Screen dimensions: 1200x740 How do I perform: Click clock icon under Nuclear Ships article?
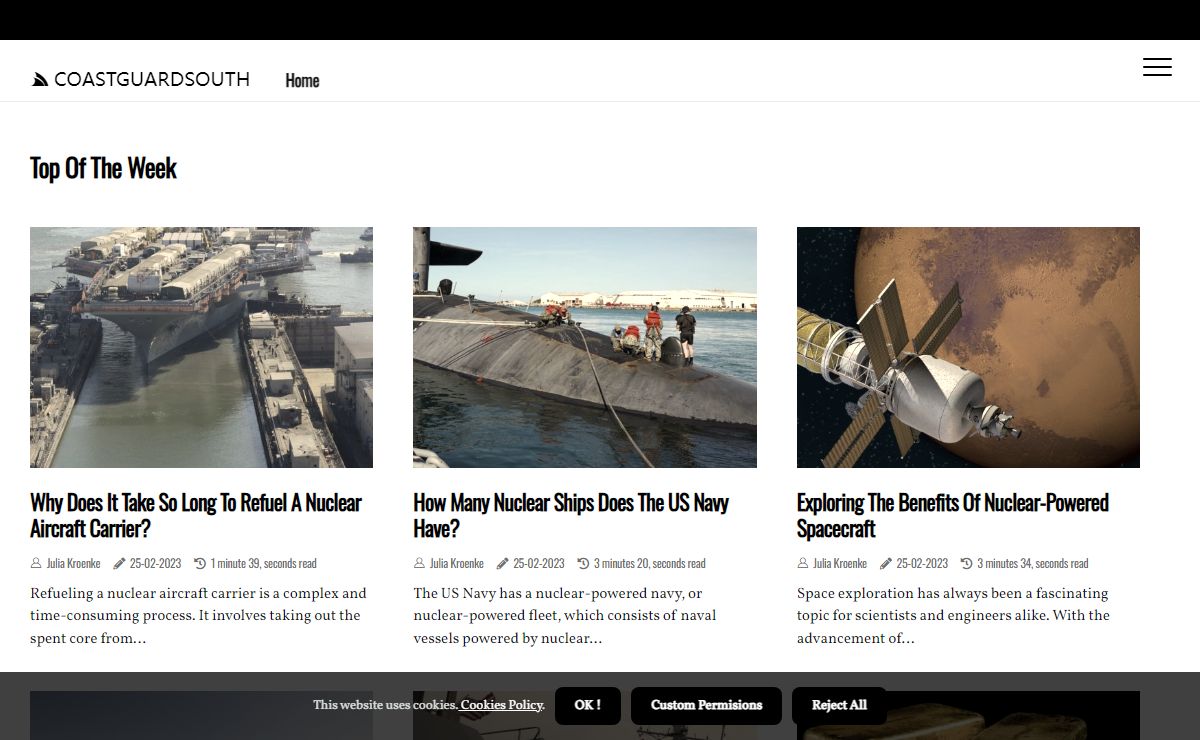pyautogui.click(x=584, y=563)
